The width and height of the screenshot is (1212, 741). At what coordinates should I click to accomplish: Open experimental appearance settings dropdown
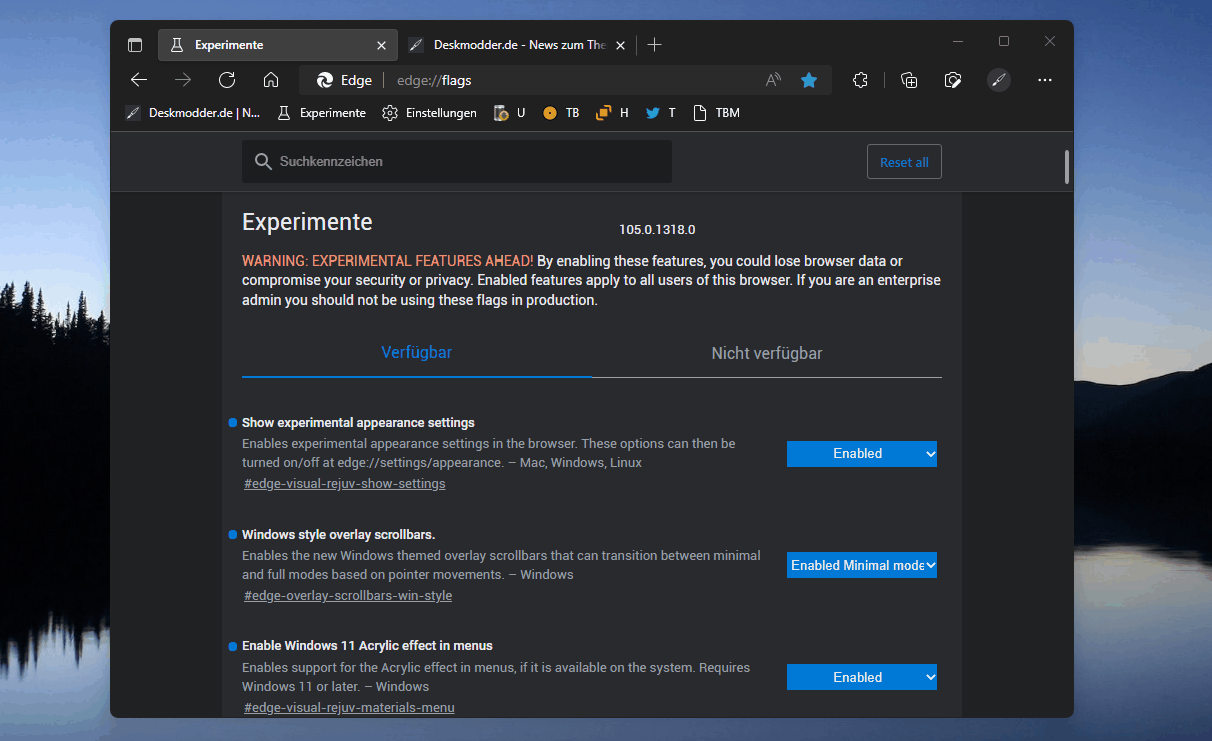click(862, 454)
